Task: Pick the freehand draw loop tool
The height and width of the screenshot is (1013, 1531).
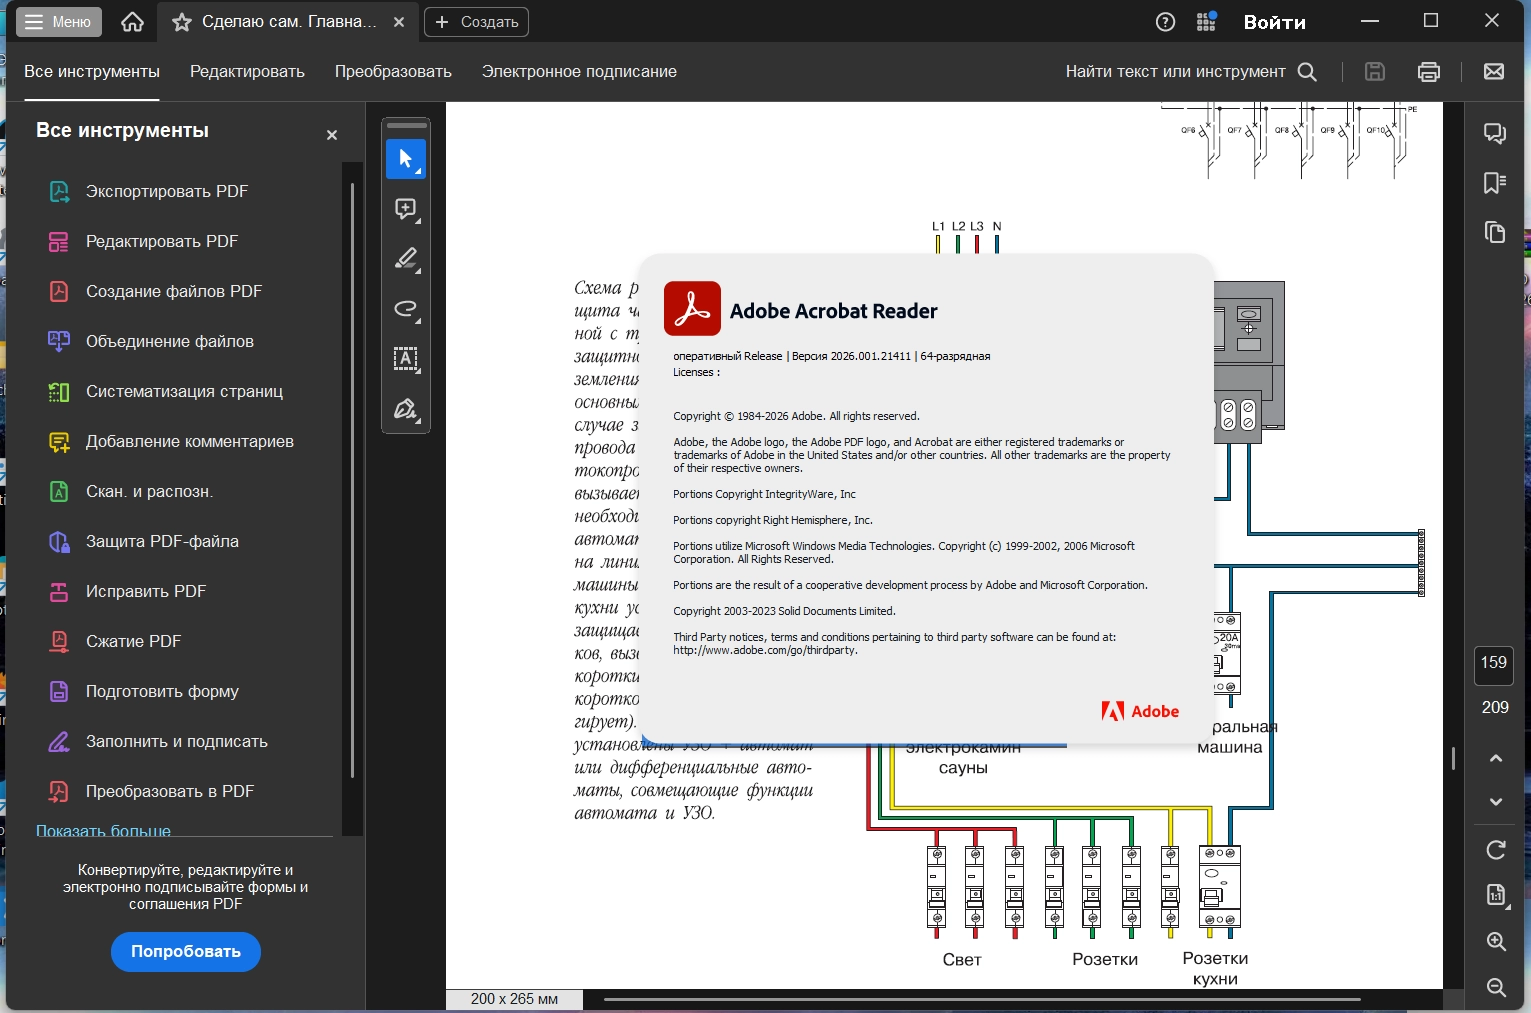Action: pos(406,309)
